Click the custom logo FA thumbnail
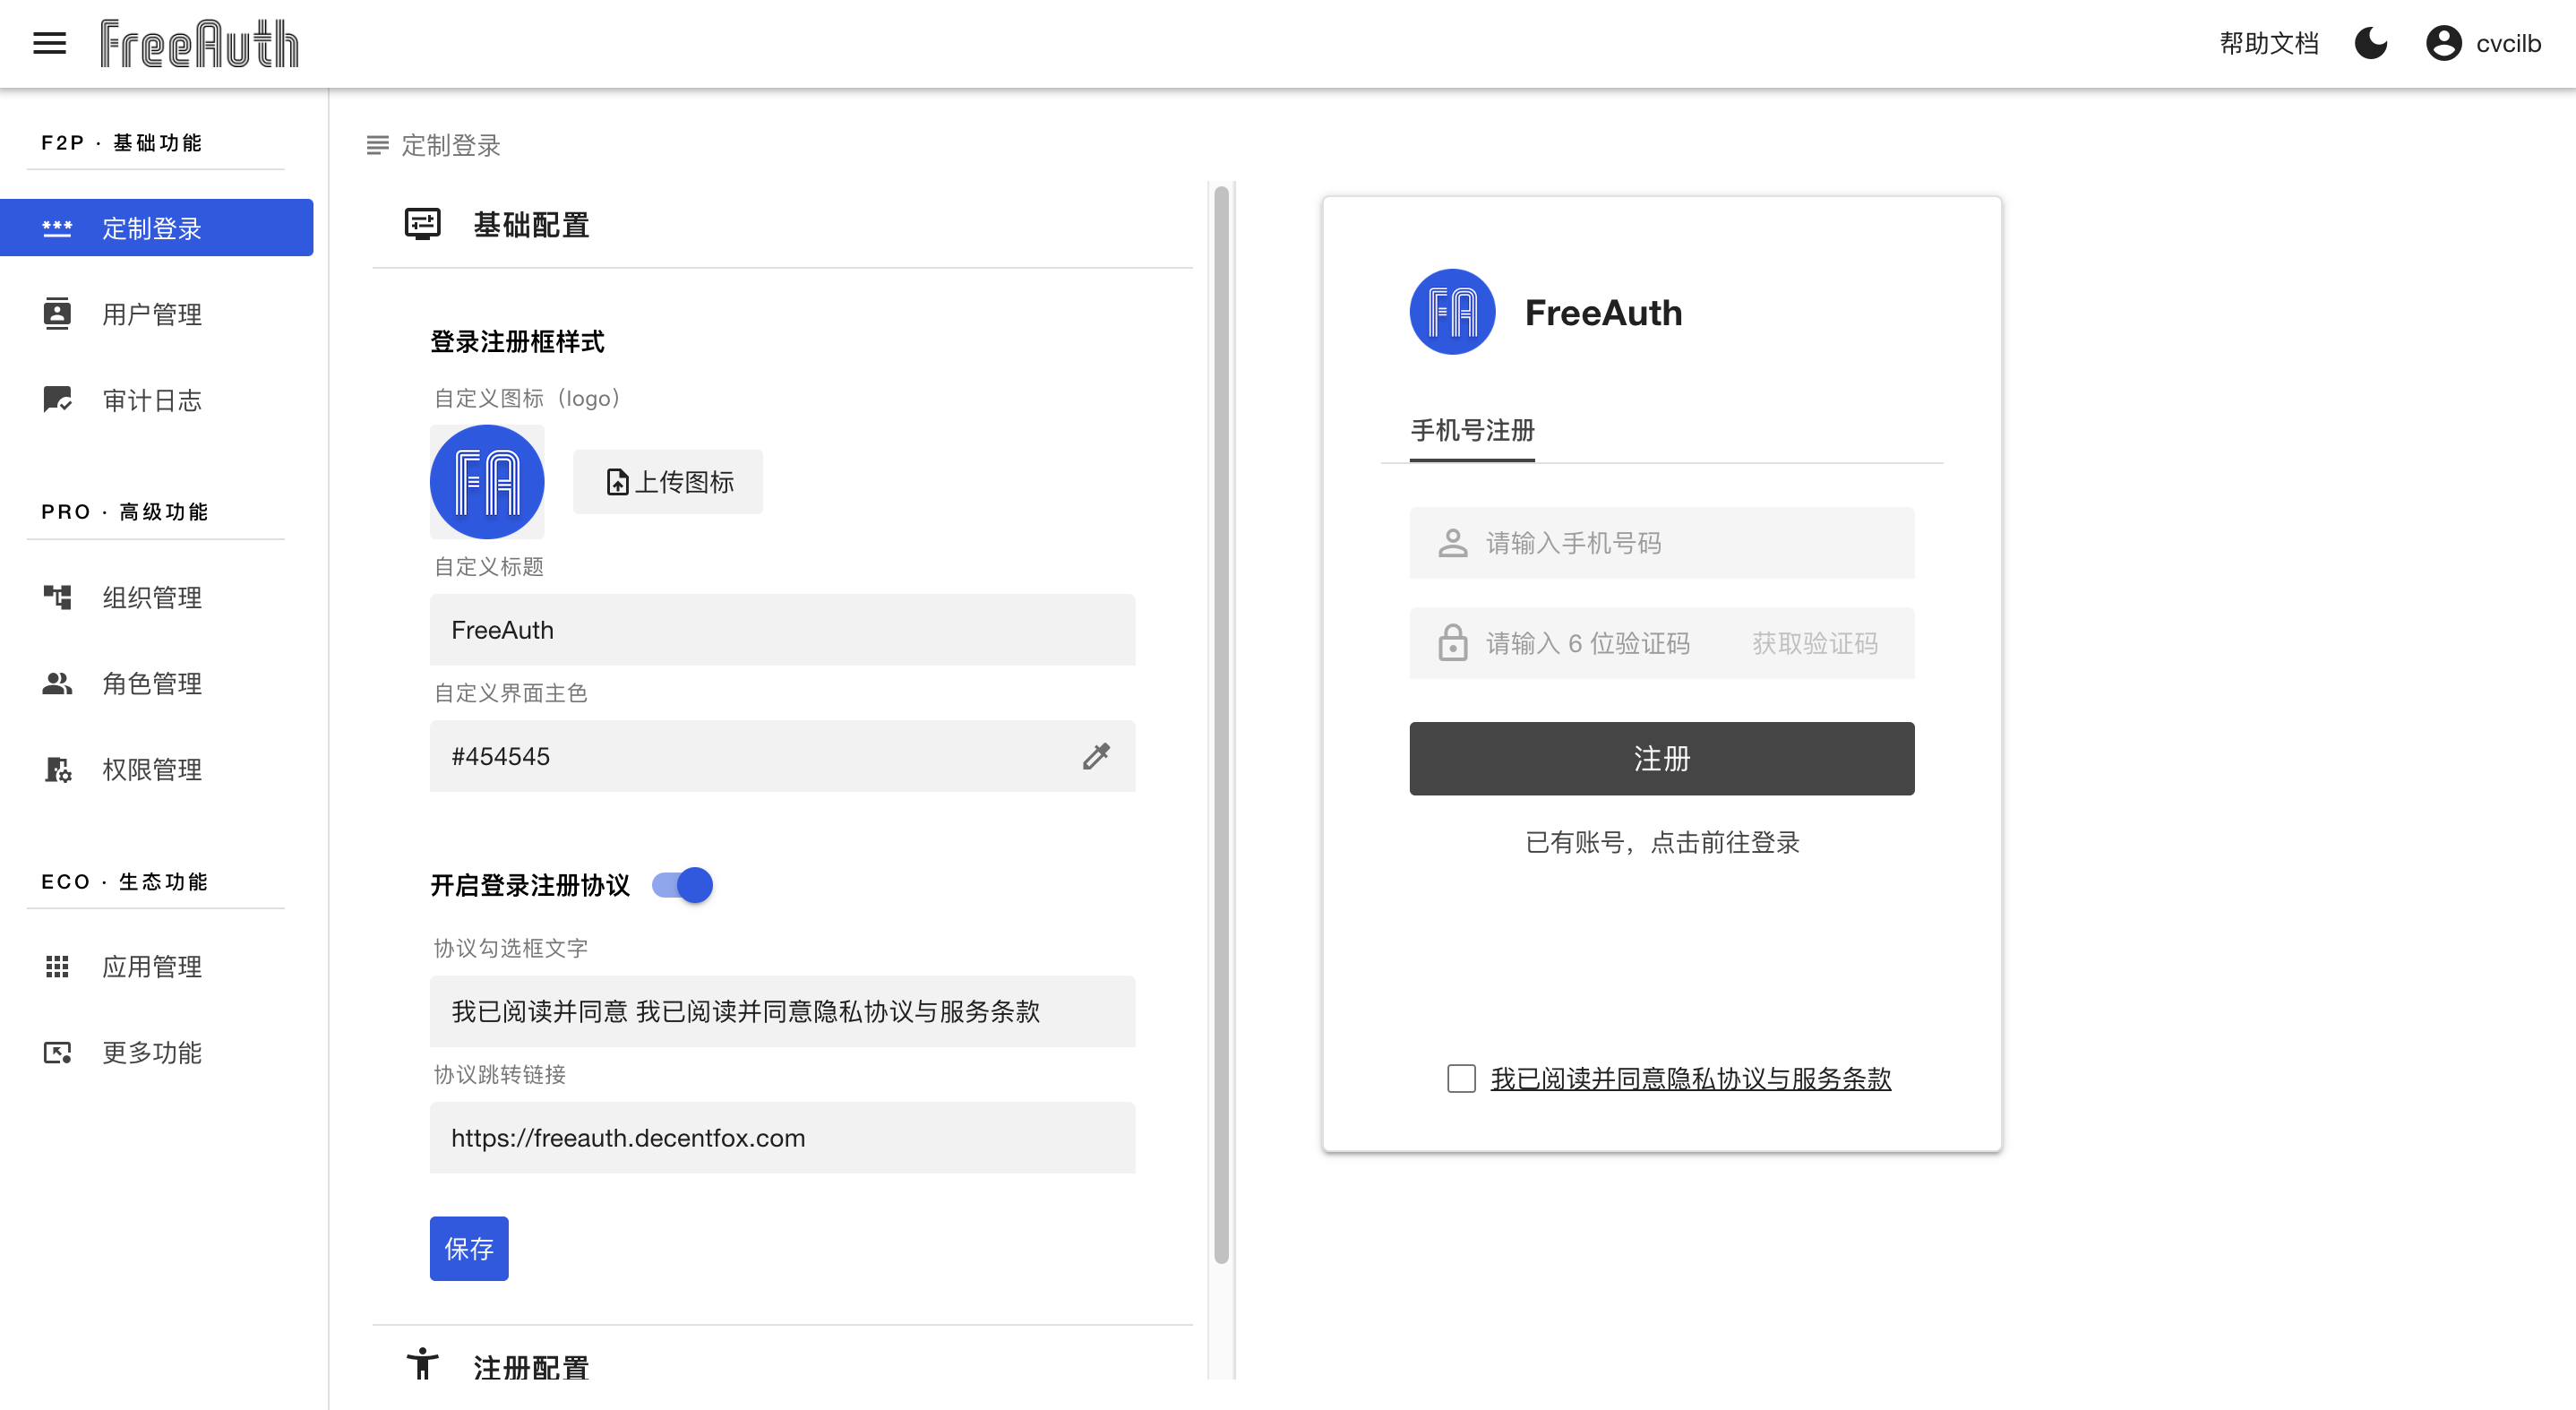This screenshot has height=1410, width=2576. point(487,482)
